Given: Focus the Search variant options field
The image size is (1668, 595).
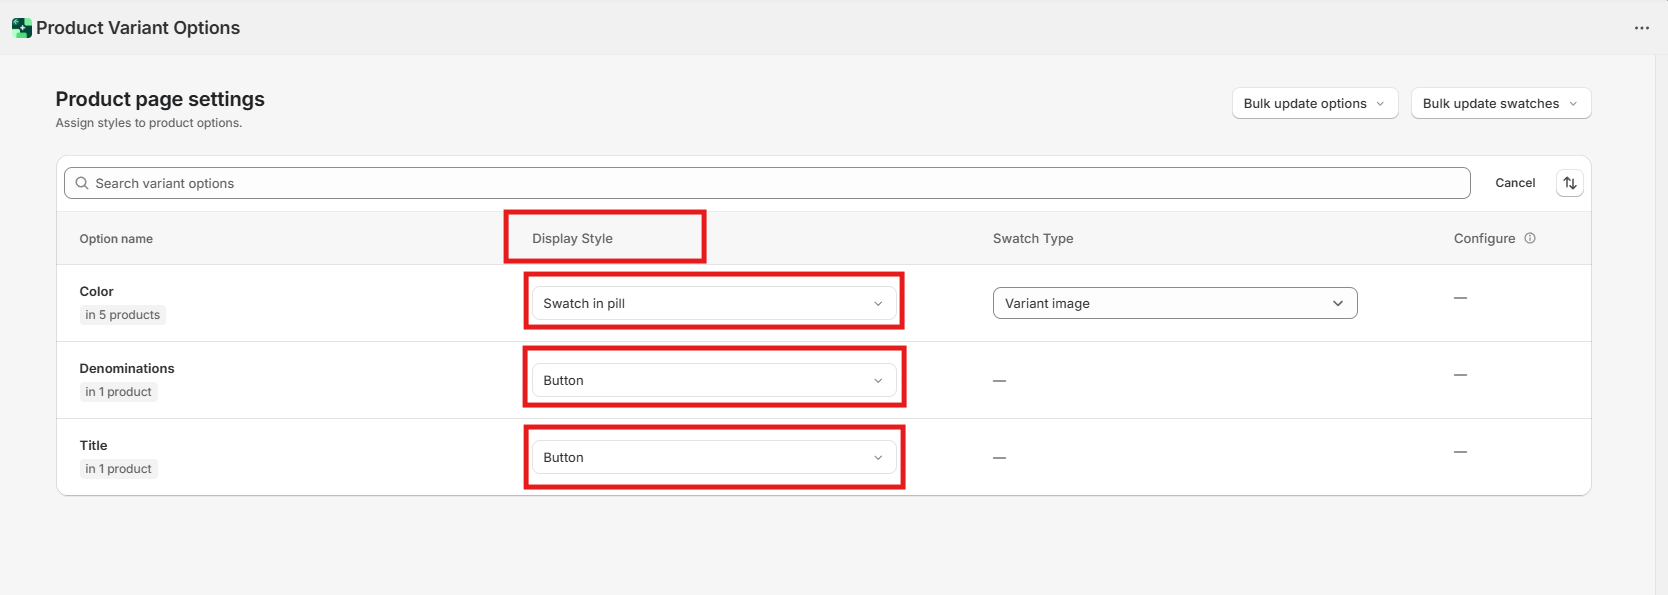Looking at the screenshot, I should tap(770, 183).
